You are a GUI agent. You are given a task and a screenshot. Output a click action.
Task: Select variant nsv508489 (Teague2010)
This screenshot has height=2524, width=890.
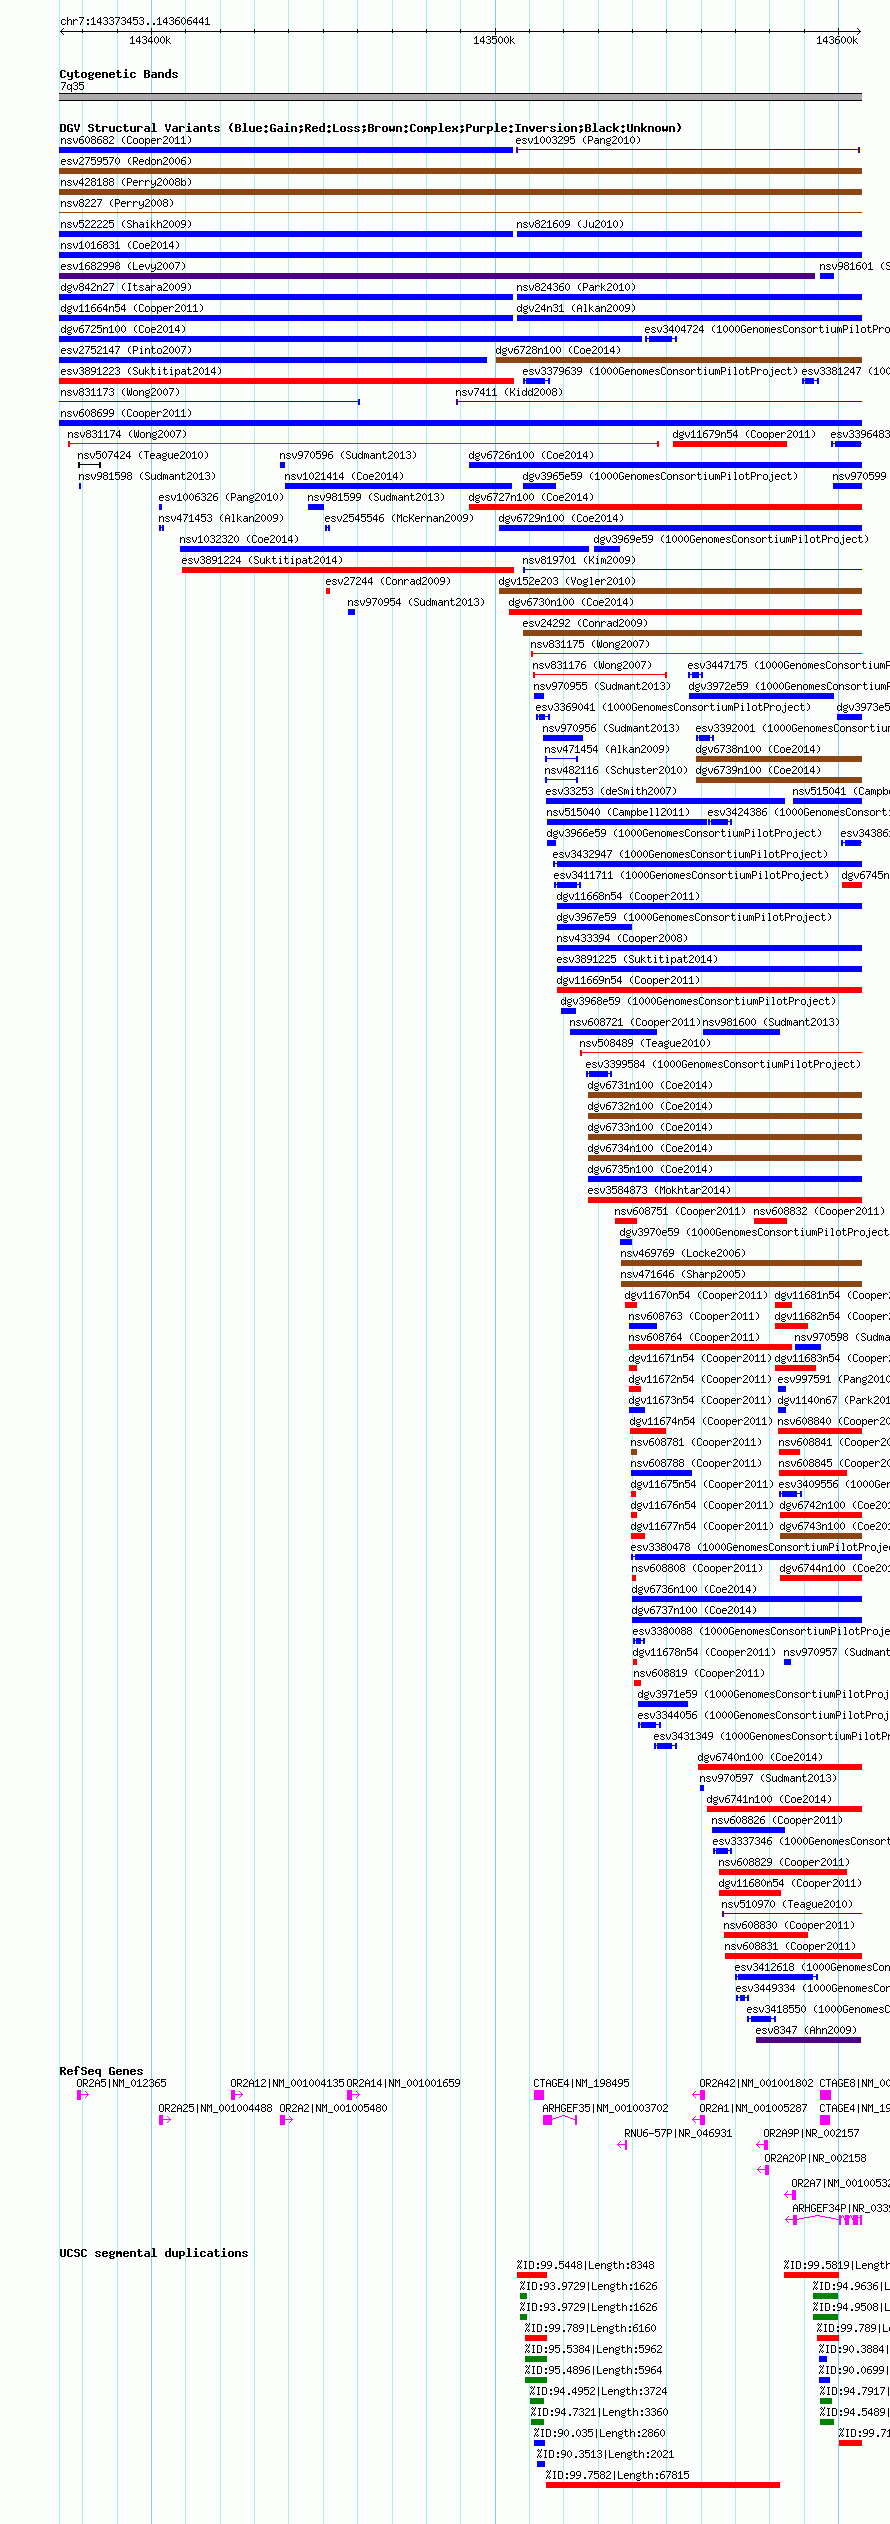645,1043
